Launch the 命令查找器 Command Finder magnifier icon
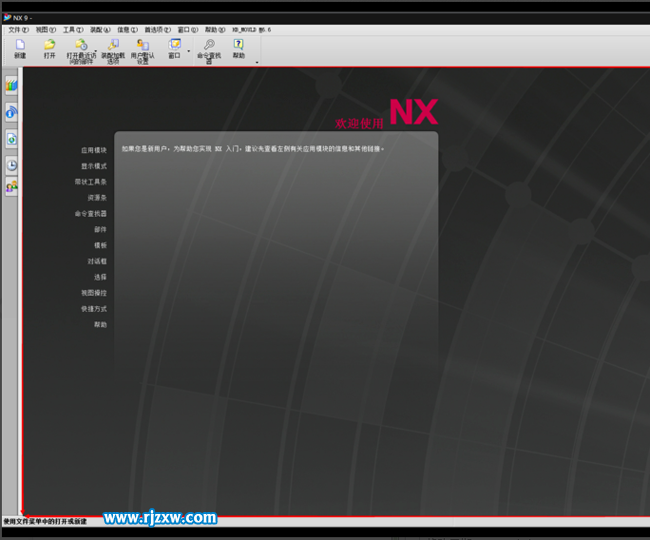The height and width of the screenshot is (540, 650). [209, 44]
